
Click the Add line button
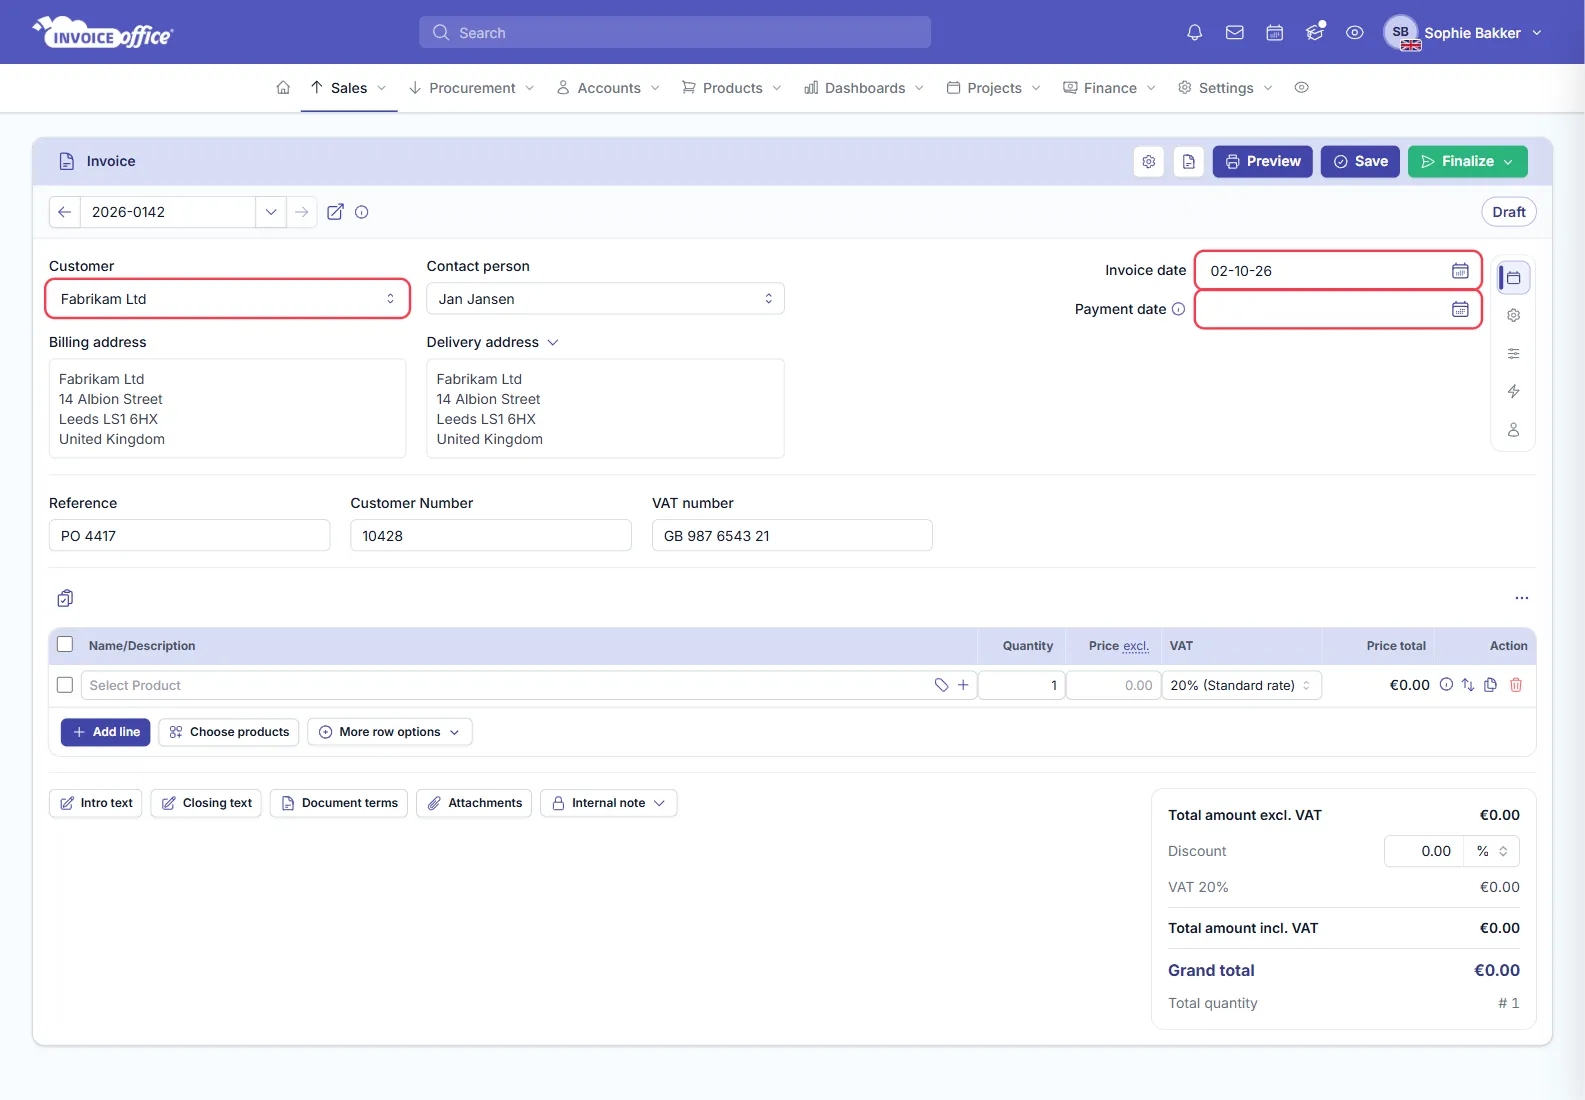point(106,732)
